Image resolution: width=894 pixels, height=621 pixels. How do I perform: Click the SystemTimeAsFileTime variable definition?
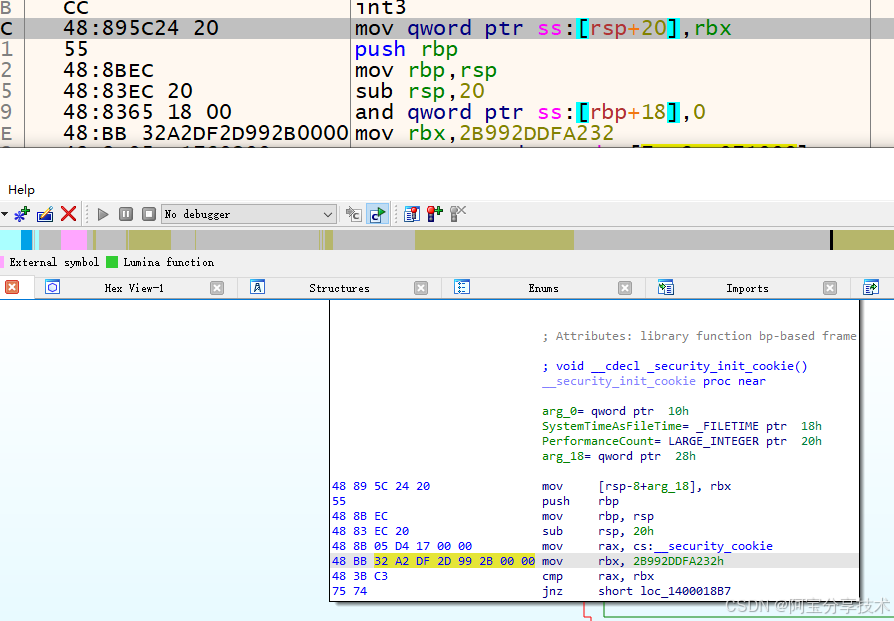[681, 426]
